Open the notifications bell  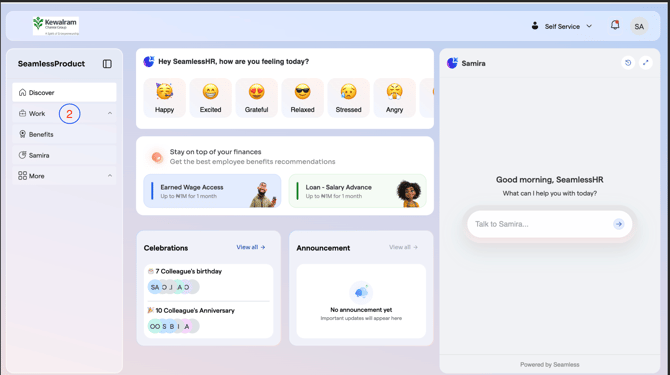(x=615, y=25)
